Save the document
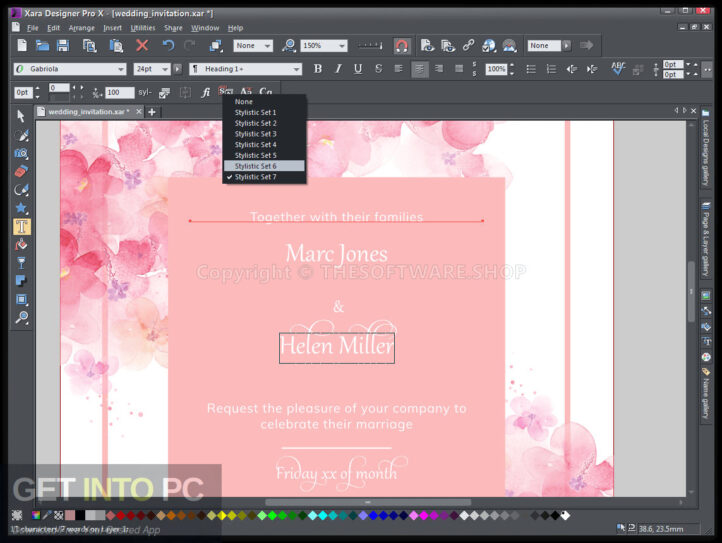 63,45
